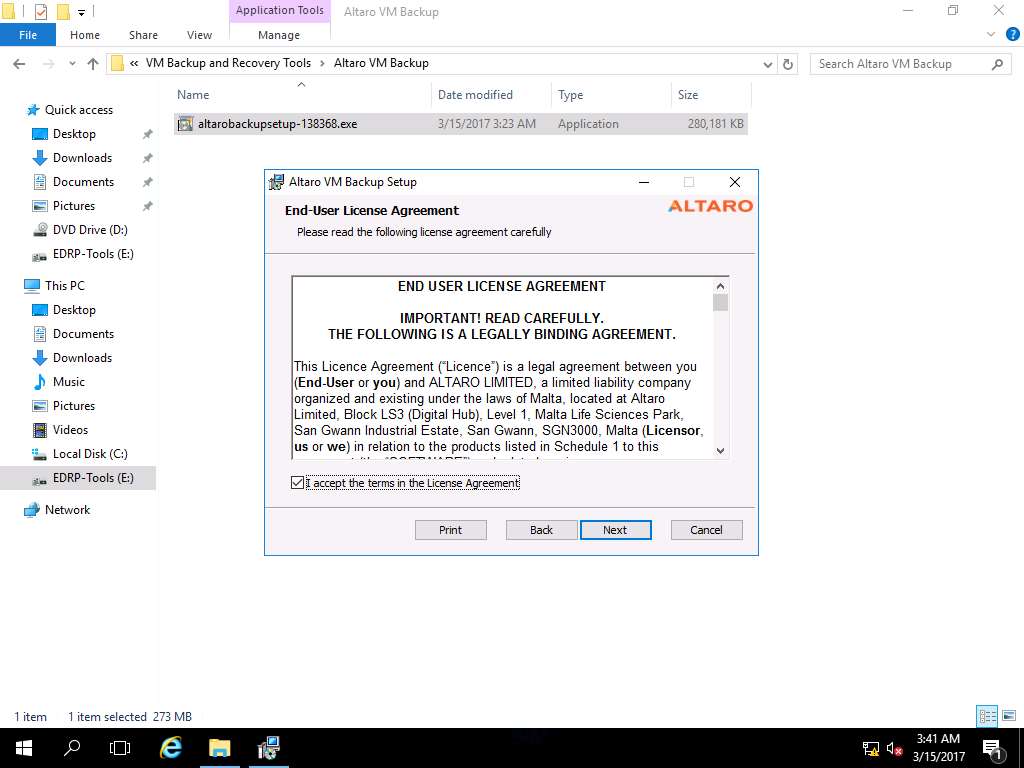Click the license agreement scrollbar thumb
Screen dimensions: 1024x768
click(720, 302)
